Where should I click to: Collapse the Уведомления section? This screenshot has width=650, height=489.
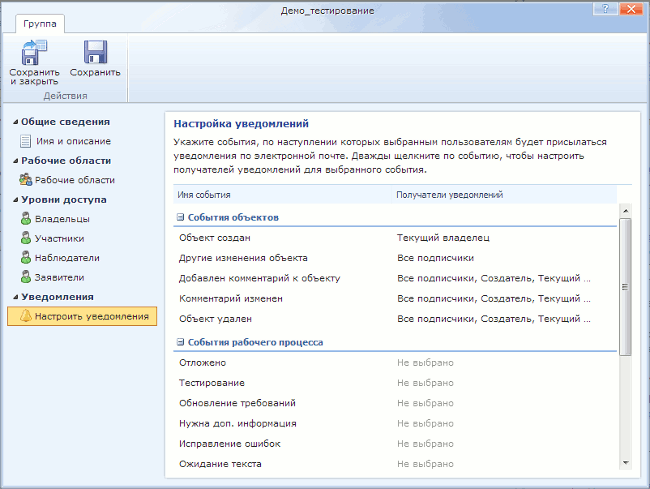pyautogui.click(x=15, y=297)
